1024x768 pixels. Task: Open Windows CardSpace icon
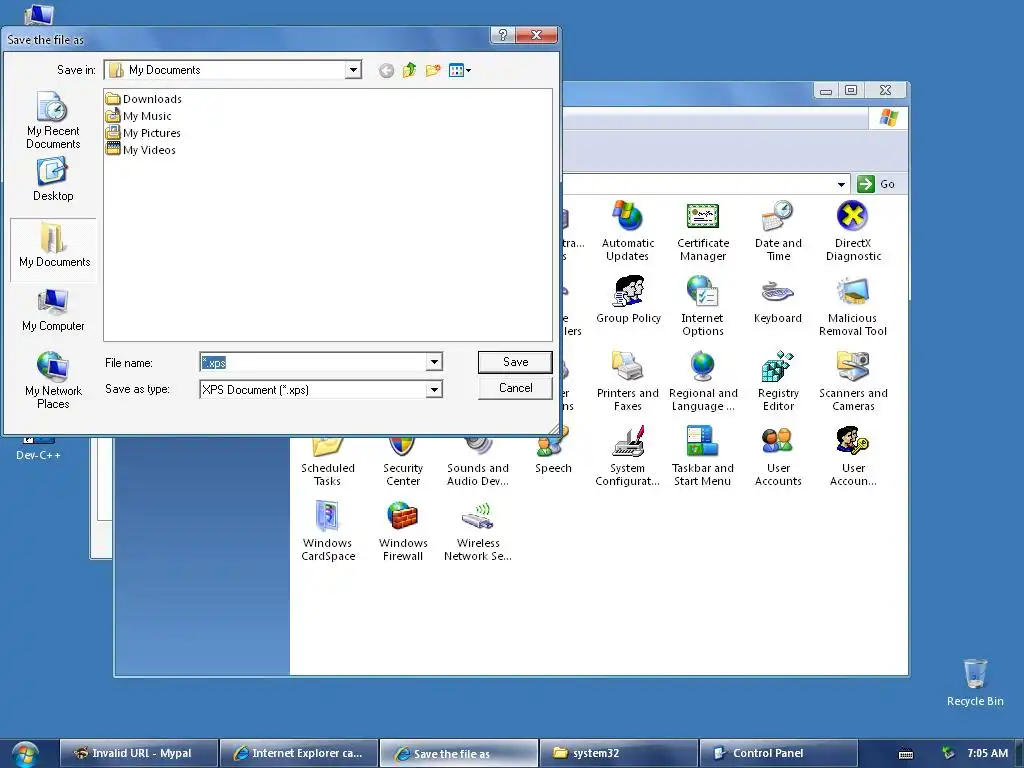pyautogui.click(x=328, y=532)
